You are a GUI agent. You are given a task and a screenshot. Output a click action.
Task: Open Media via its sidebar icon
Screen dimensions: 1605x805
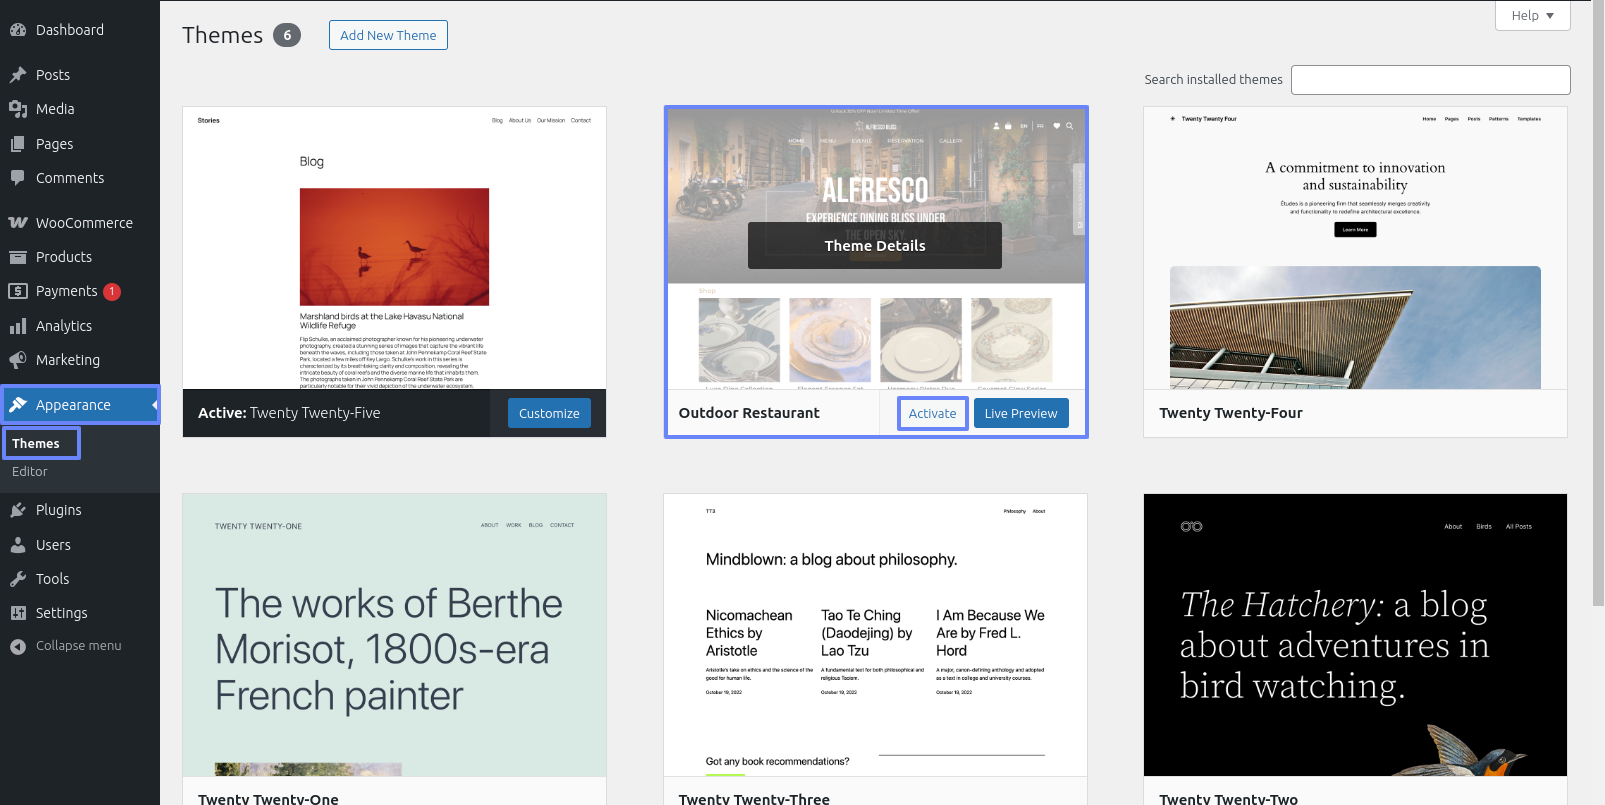click(18, 109)
